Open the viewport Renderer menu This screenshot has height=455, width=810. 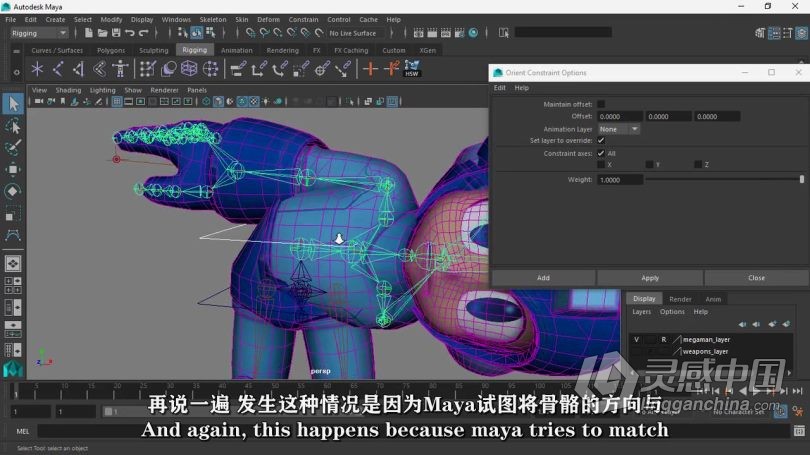click(164, 90)
